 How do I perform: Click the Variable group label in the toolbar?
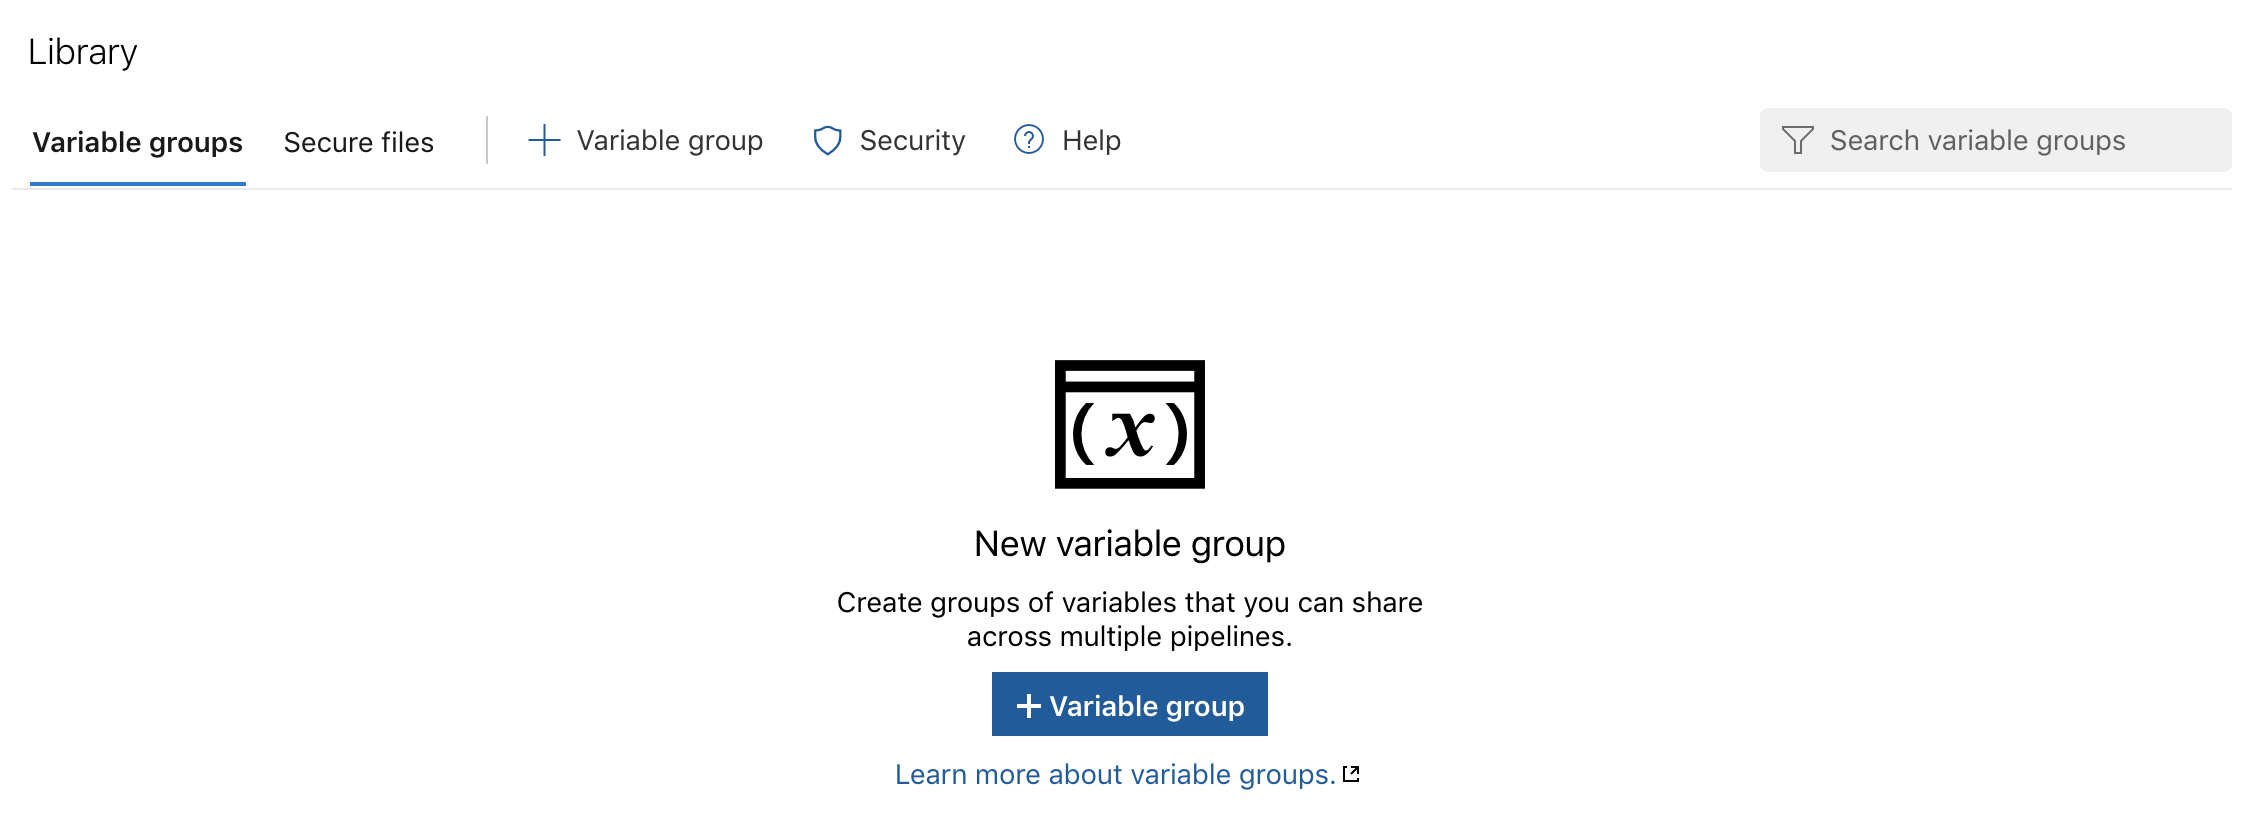click(x=670, y=141)
